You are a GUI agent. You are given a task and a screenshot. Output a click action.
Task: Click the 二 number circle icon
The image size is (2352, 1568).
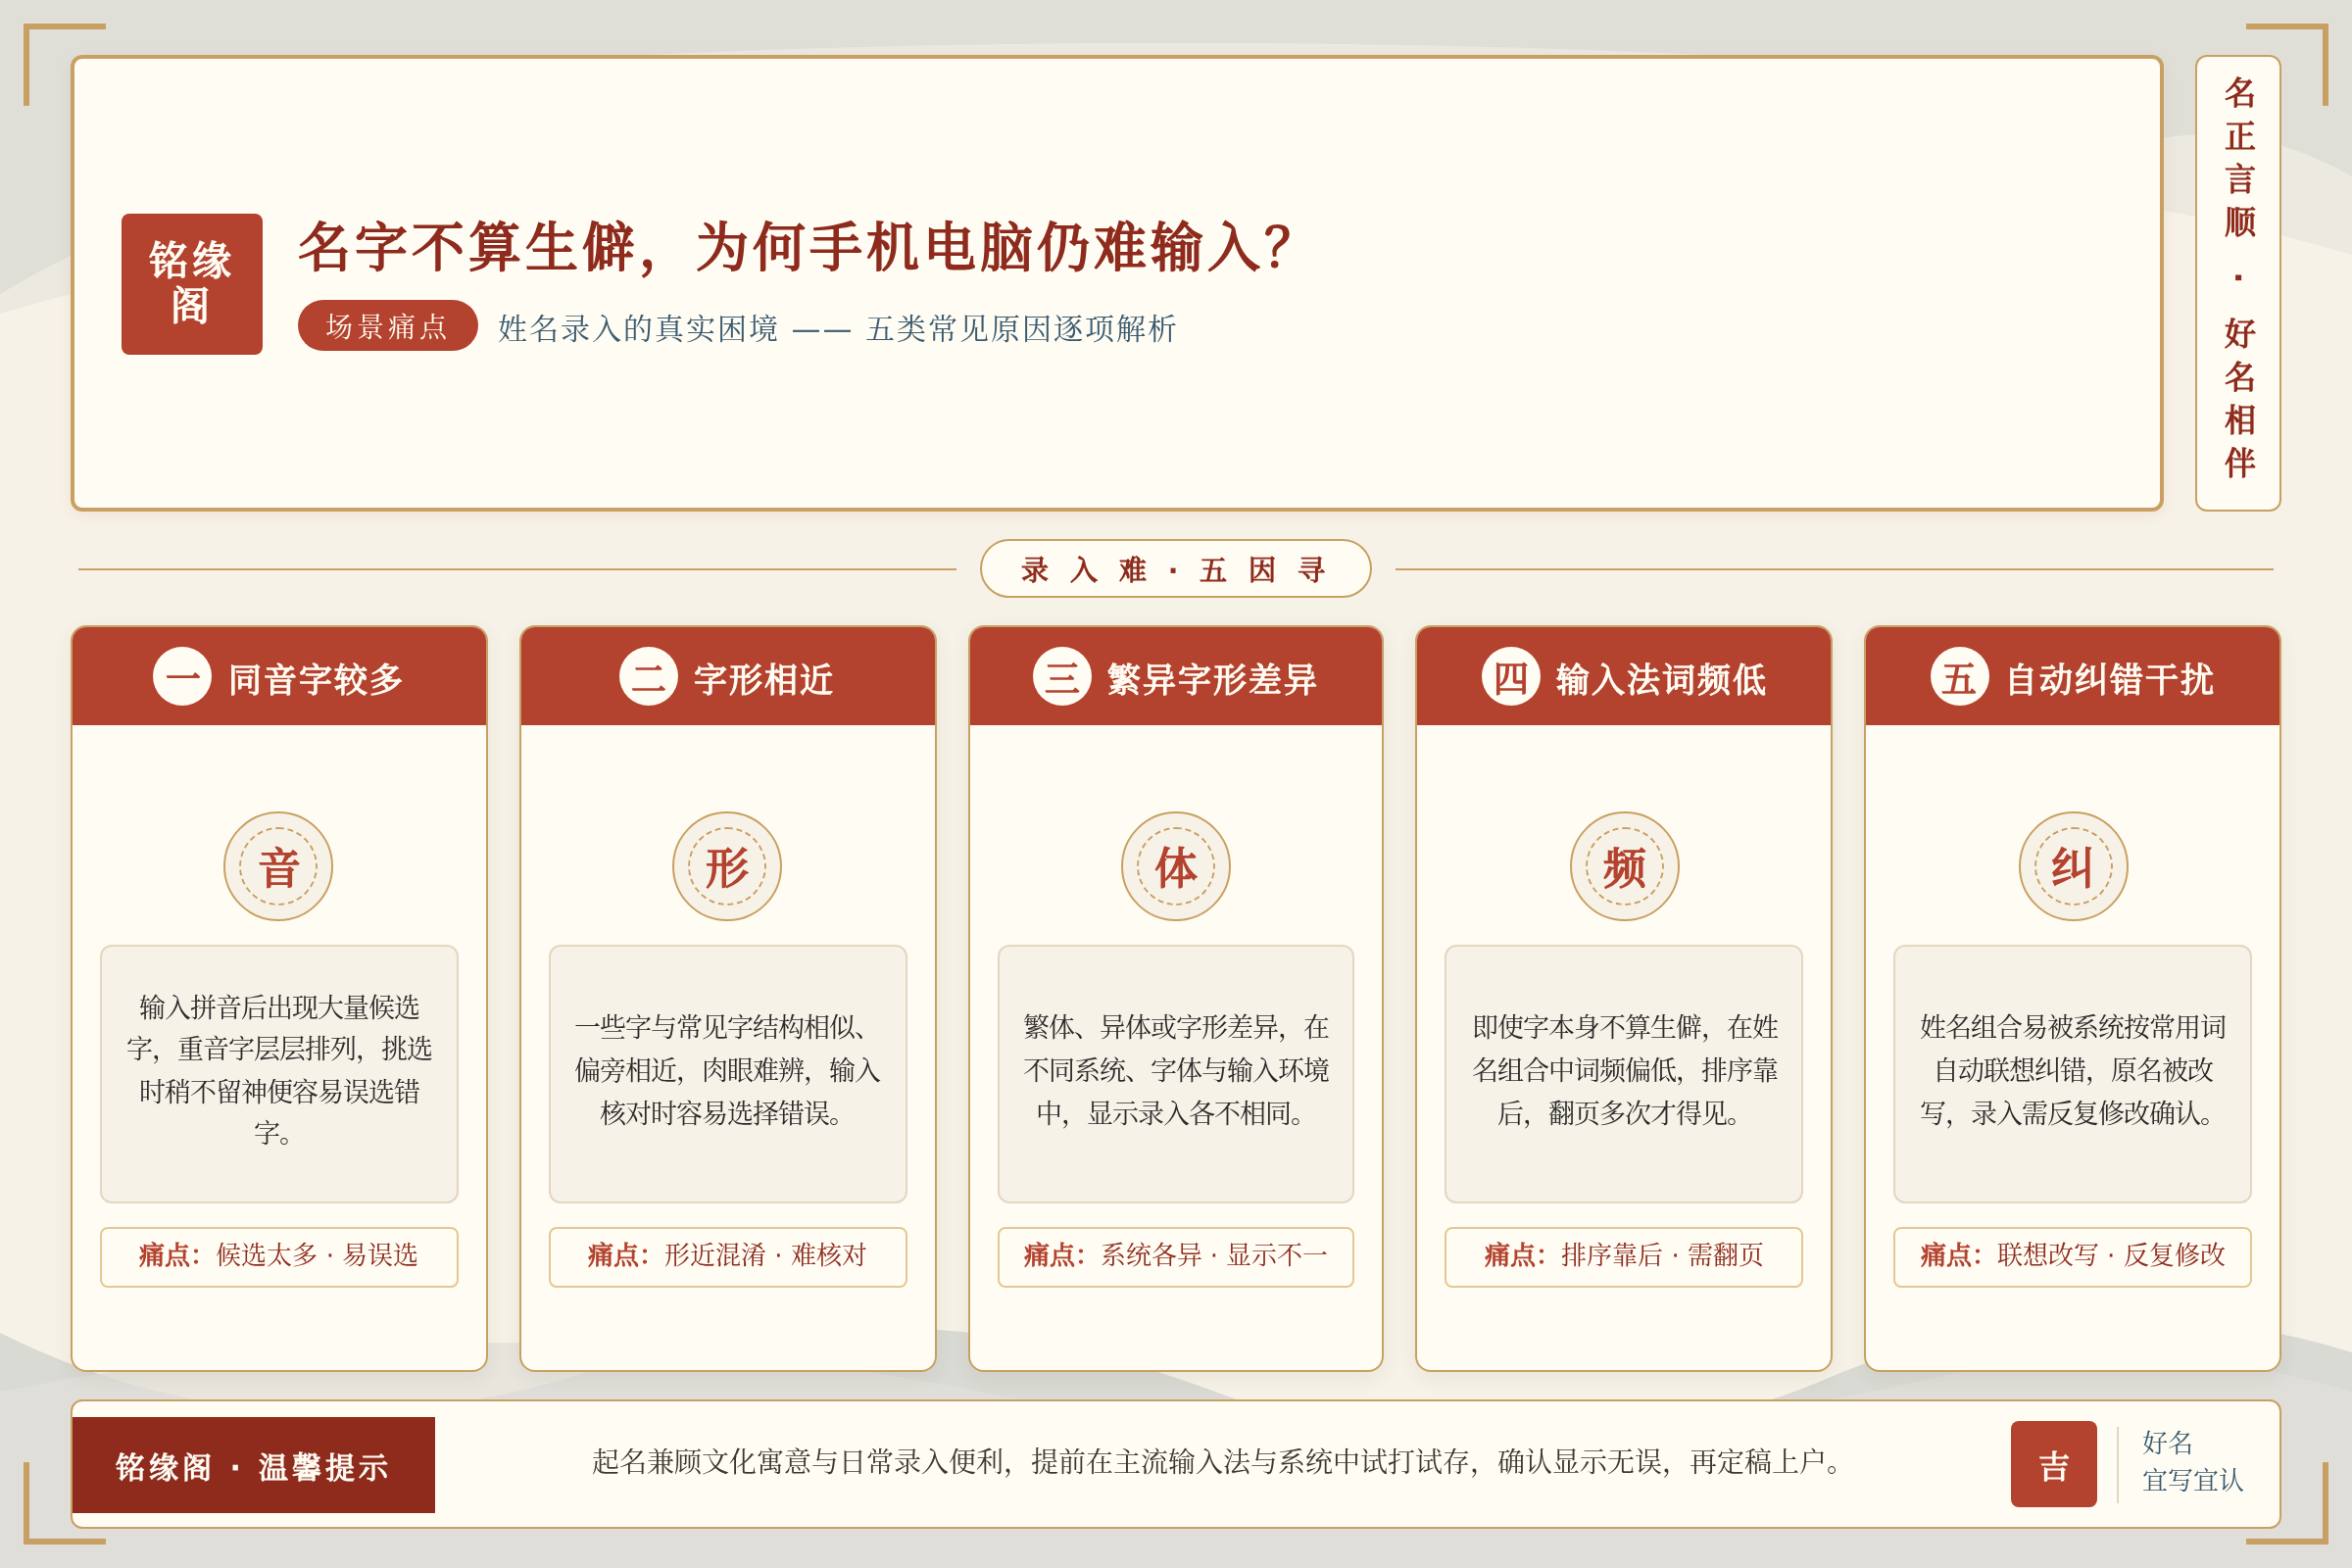[x=649, y=677]
